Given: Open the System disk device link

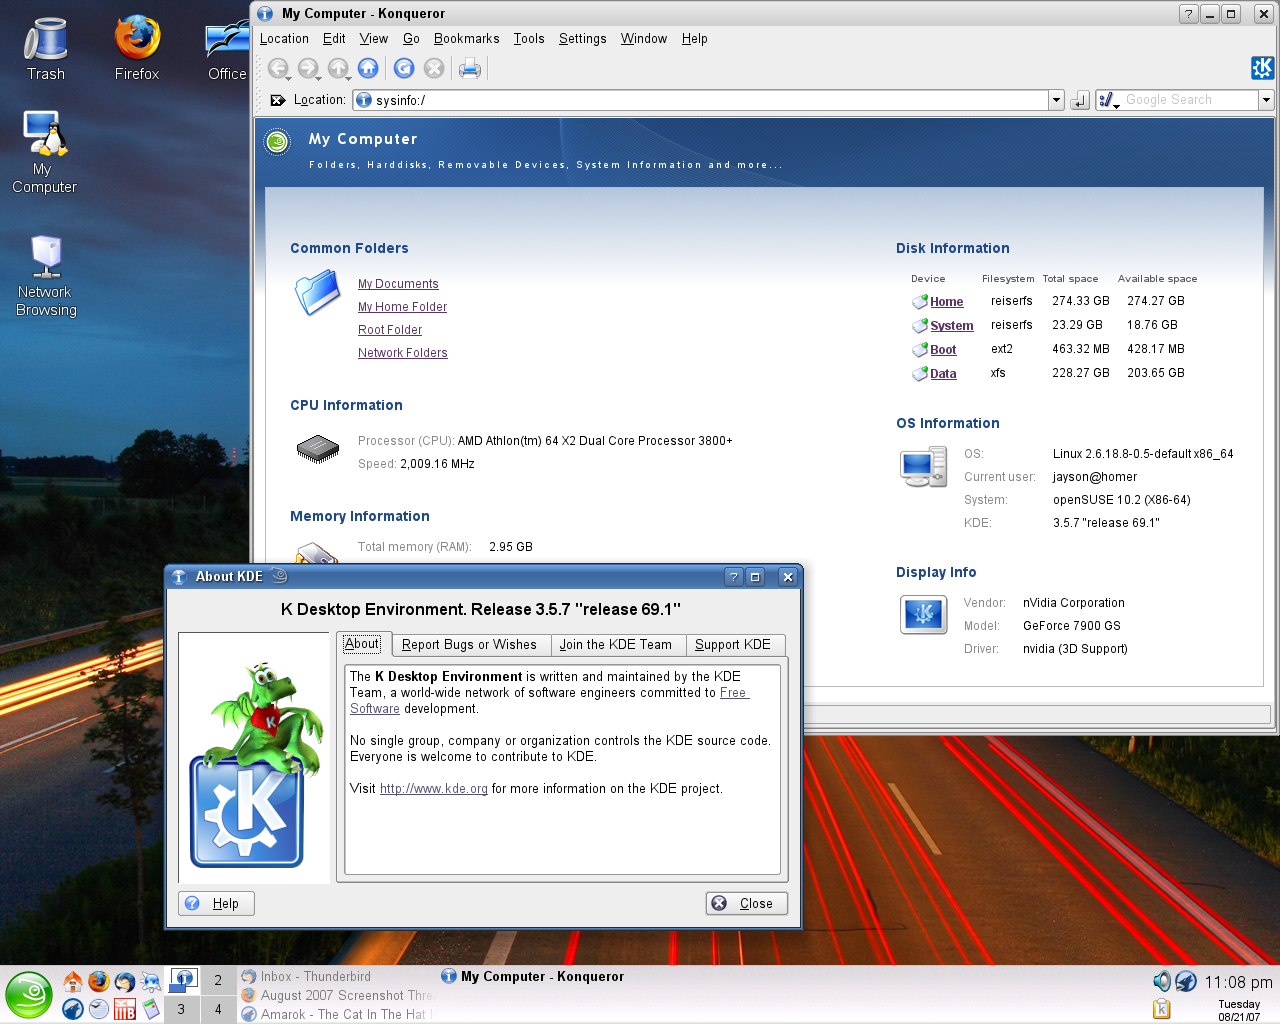Looking at the screenshot, I should tap(952, 326).
